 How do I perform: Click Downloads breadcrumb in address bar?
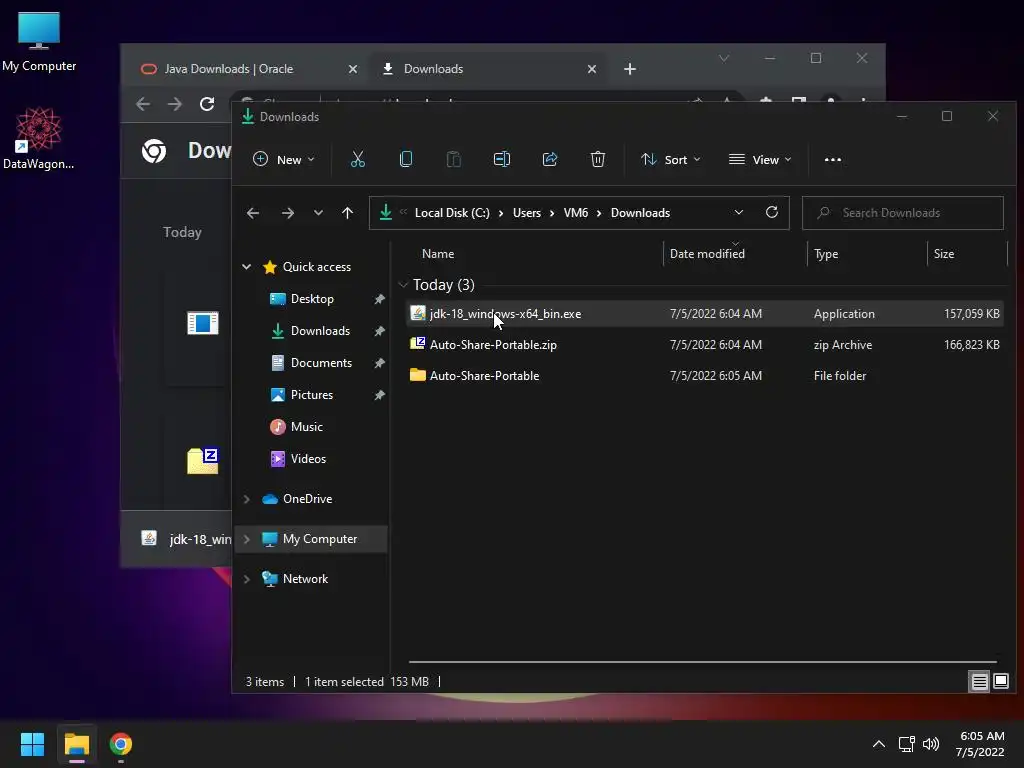[x=640, y=213]
